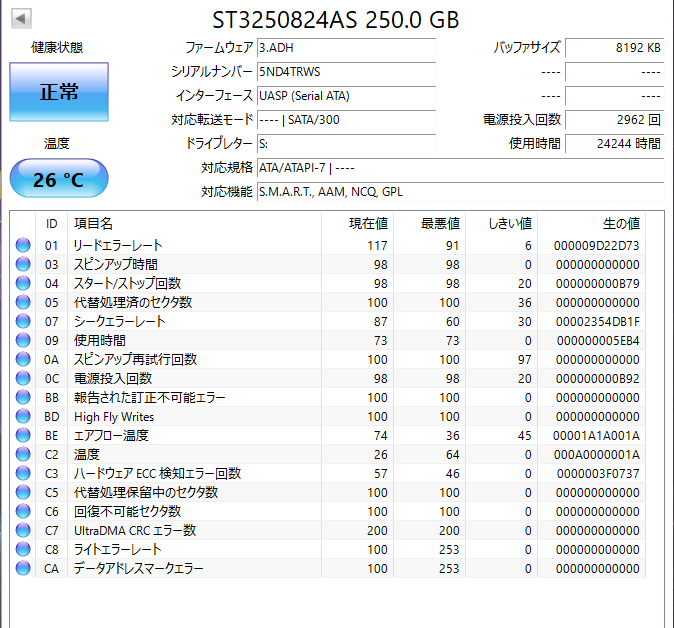Click status orb for ID 01 row
Screen dimensions: 674x628
tap(23, 245)
